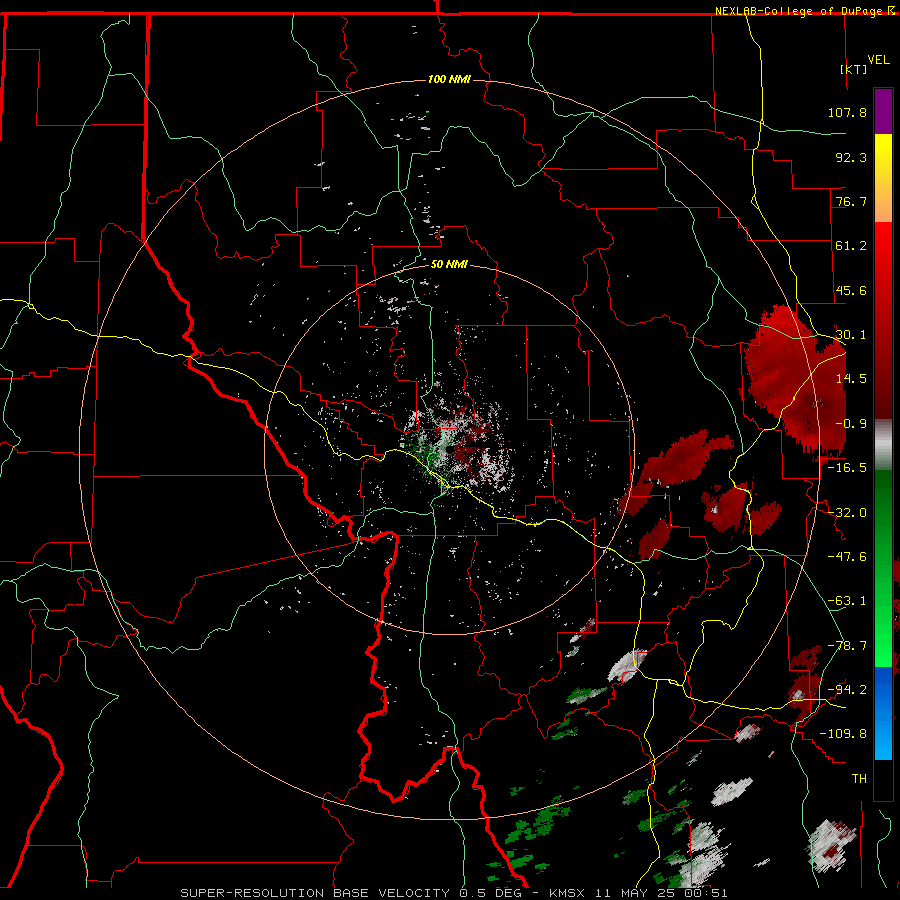Click the 14.5 velocity scale value
Viewport: 900px width, 900px height.
851,379
